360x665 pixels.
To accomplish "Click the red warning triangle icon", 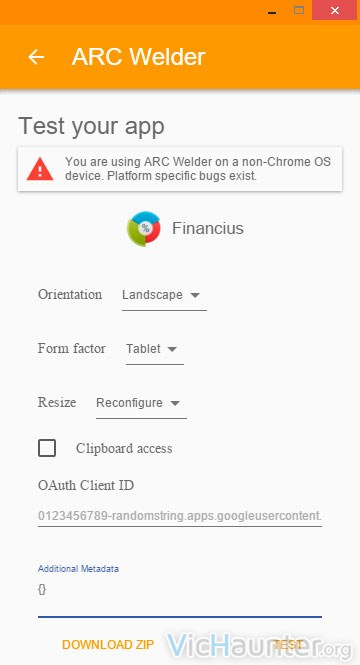I will point(40,169).
